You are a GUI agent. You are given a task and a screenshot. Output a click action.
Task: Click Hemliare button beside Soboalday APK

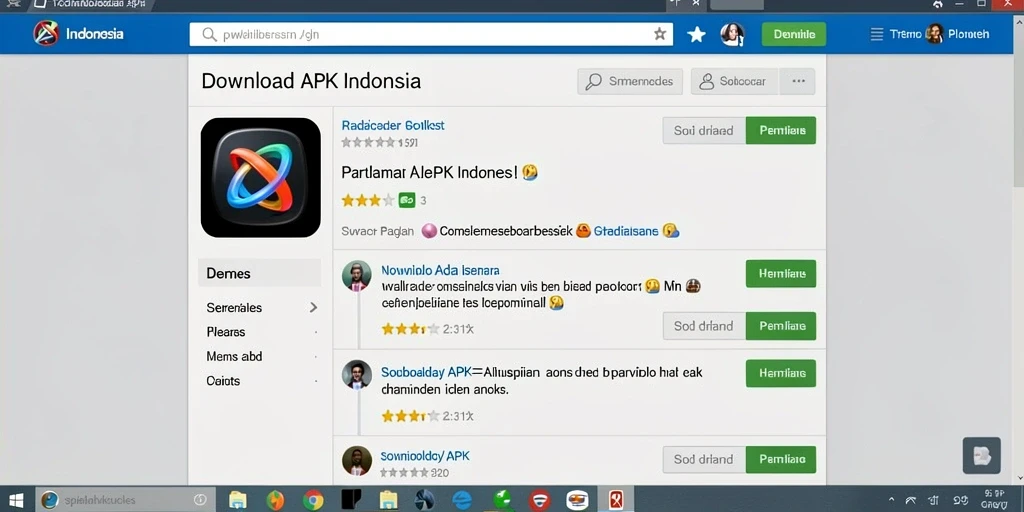[781, 373]
